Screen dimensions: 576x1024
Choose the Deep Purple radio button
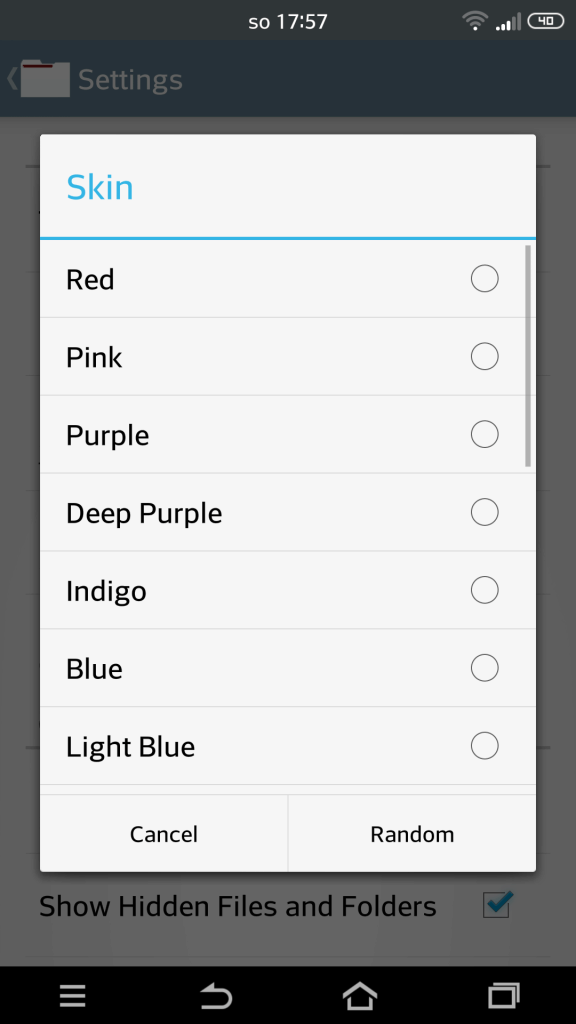click(485, 512)
